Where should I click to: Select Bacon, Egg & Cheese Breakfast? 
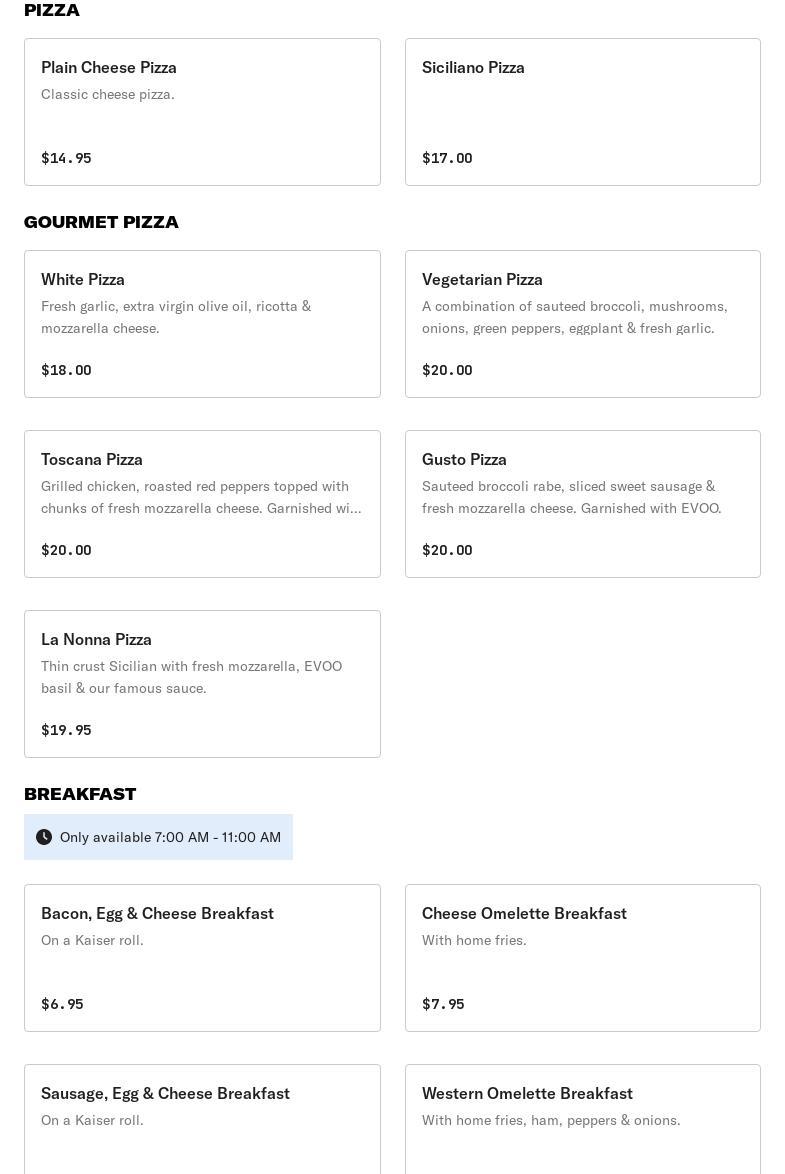[202, 958]
